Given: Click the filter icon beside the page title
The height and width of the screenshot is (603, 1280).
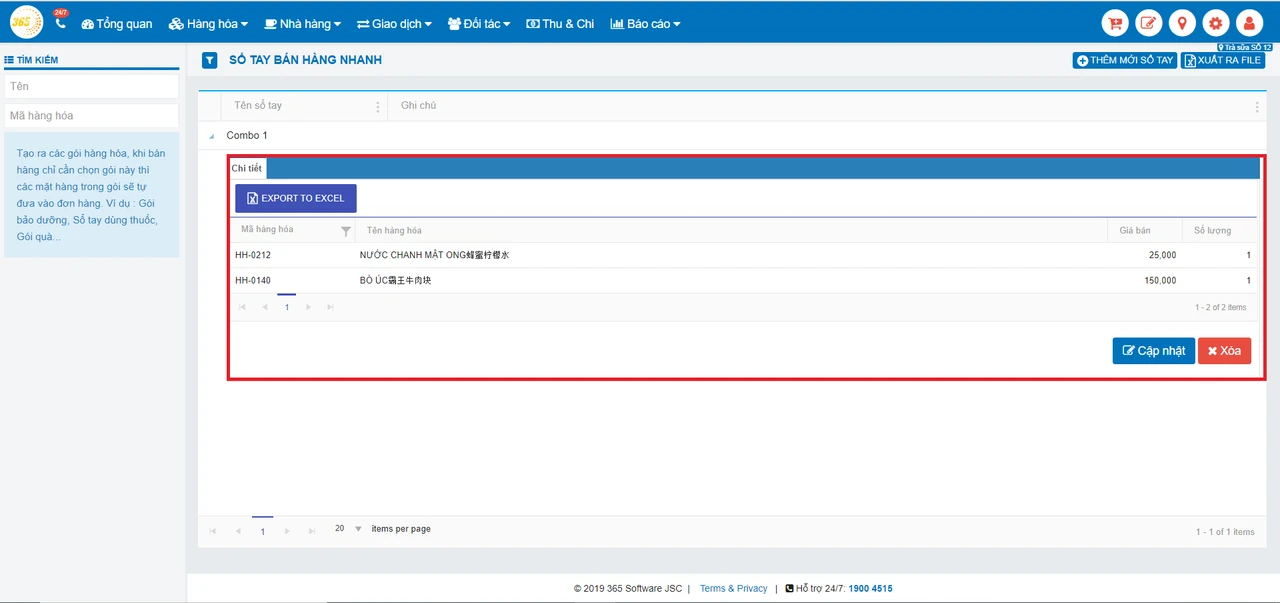Looking at the screenshot, I should coord(210,60).
